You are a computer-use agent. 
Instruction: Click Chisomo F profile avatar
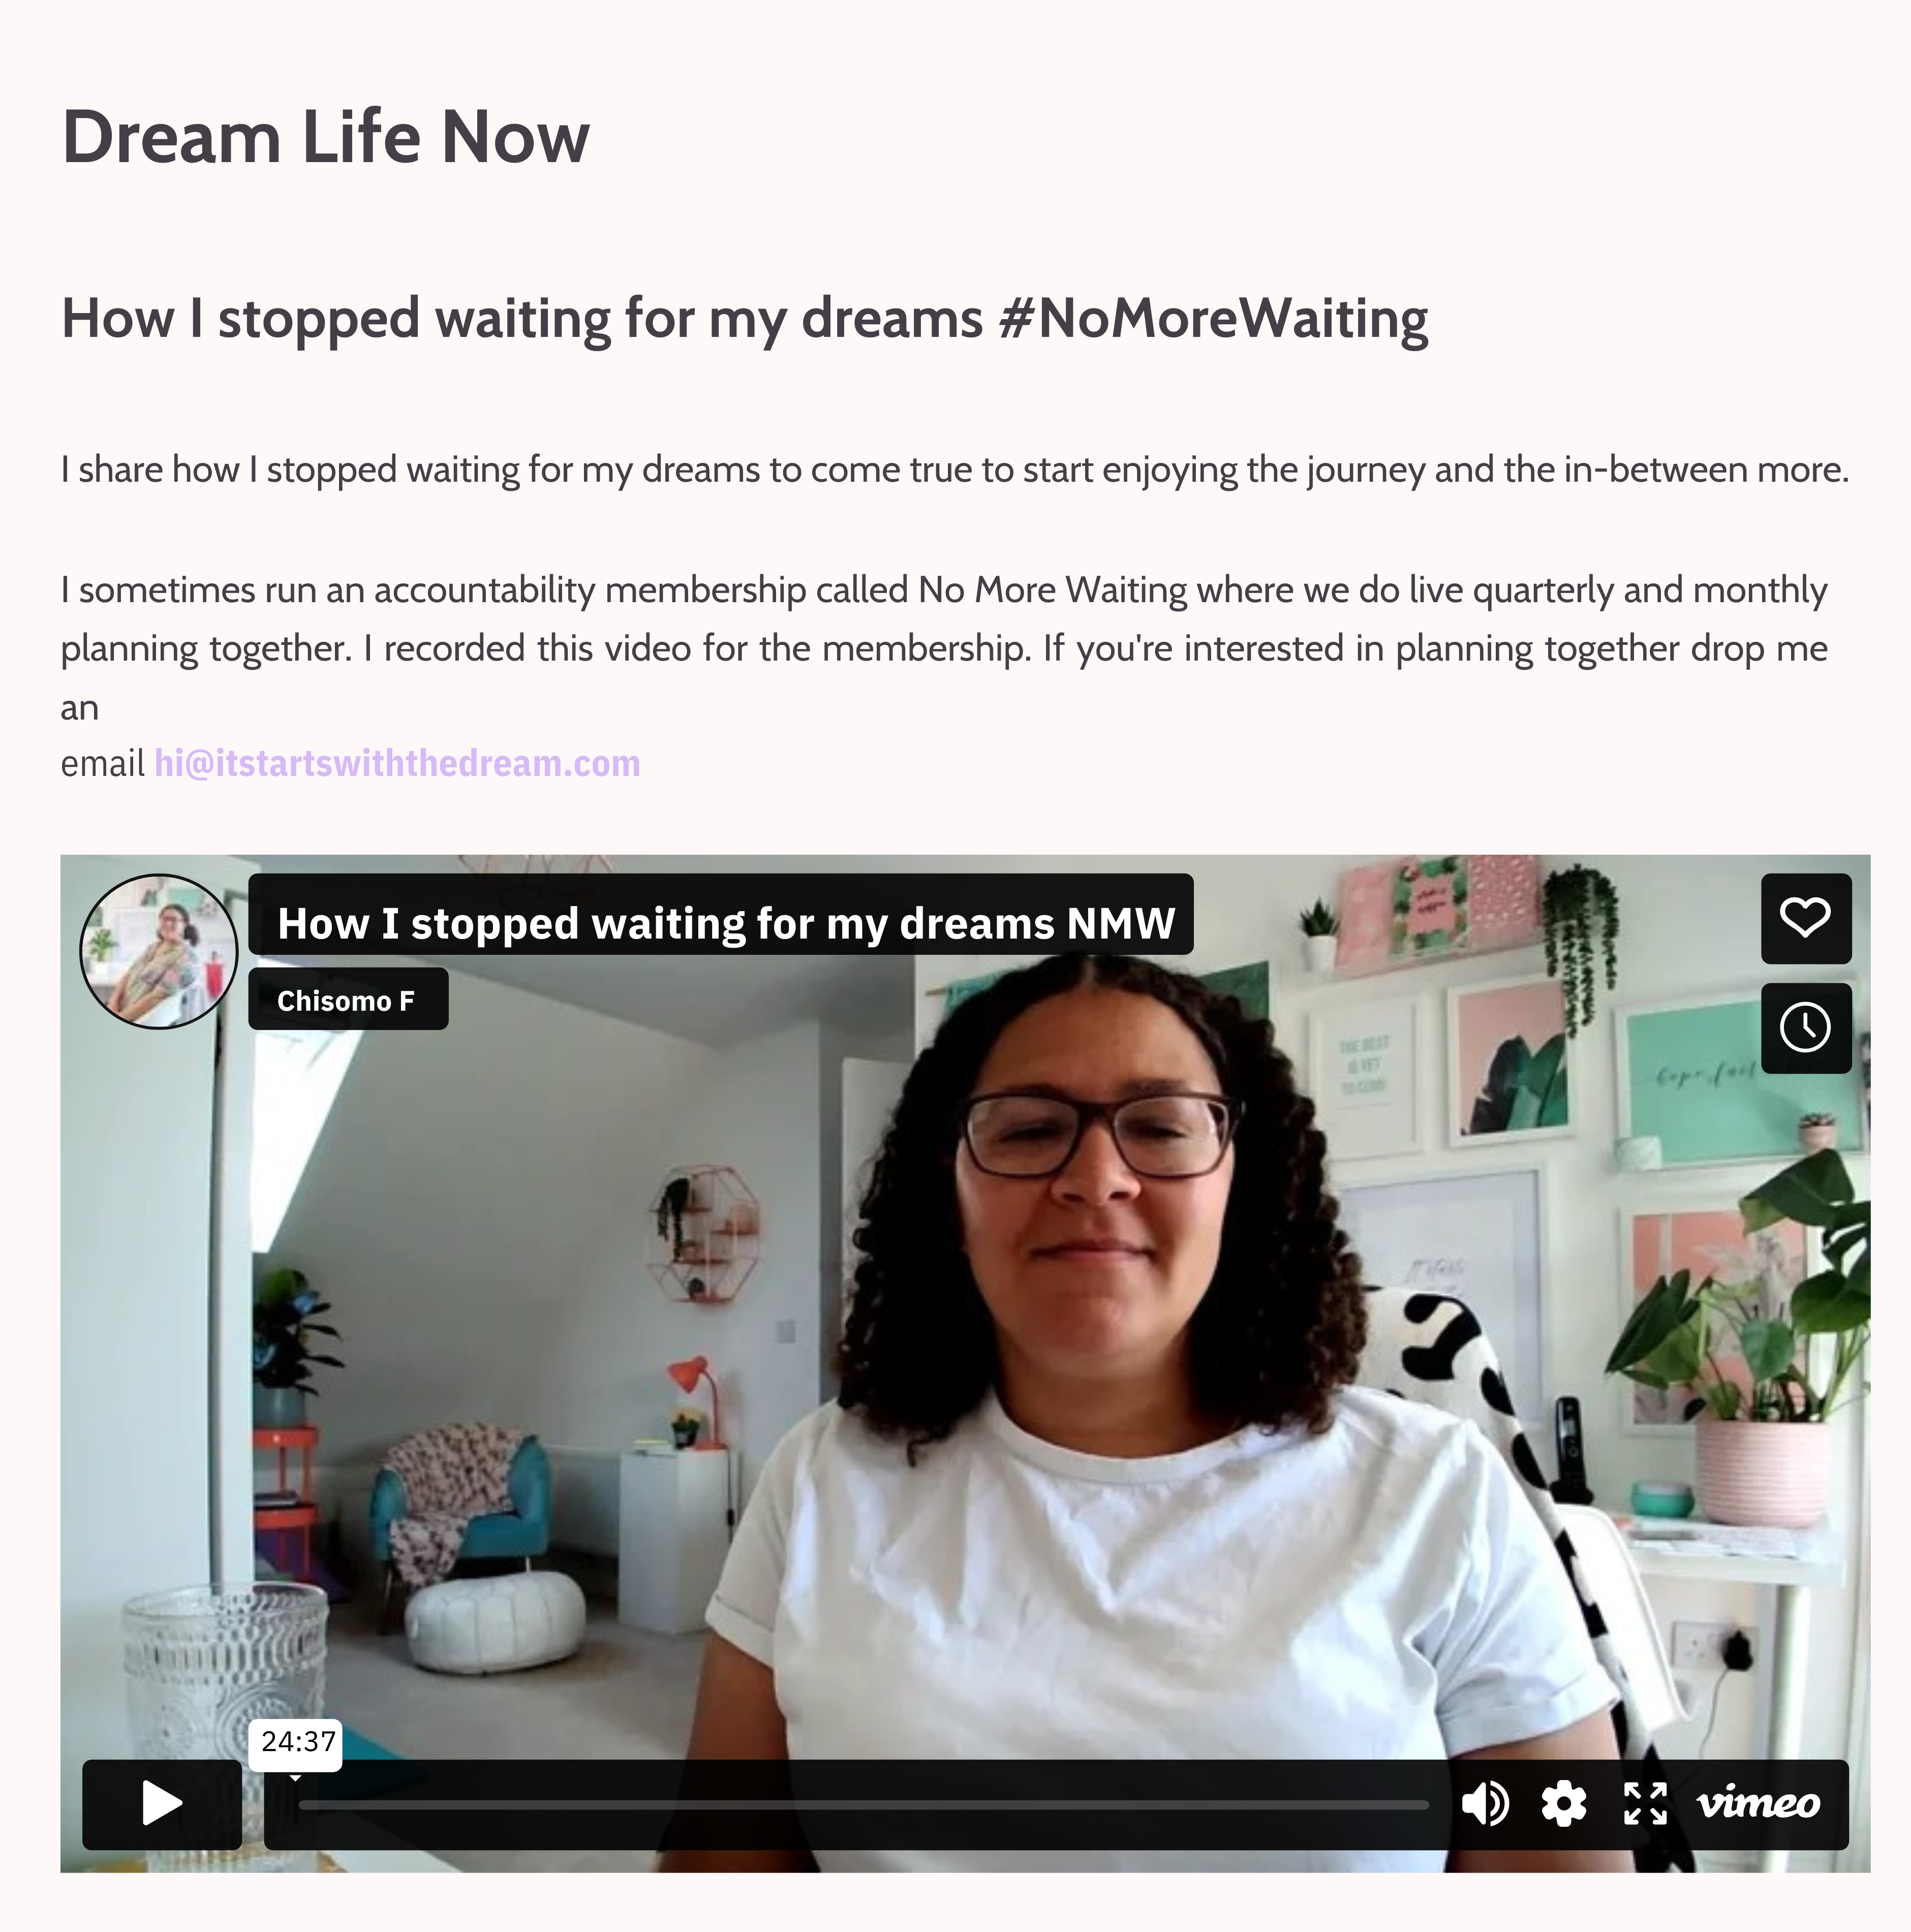point(159,951)
